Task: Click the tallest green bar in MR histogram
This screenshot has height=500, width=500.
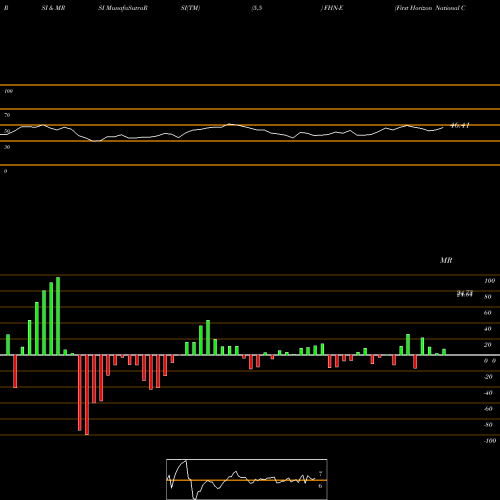Action: coord(58,316)
